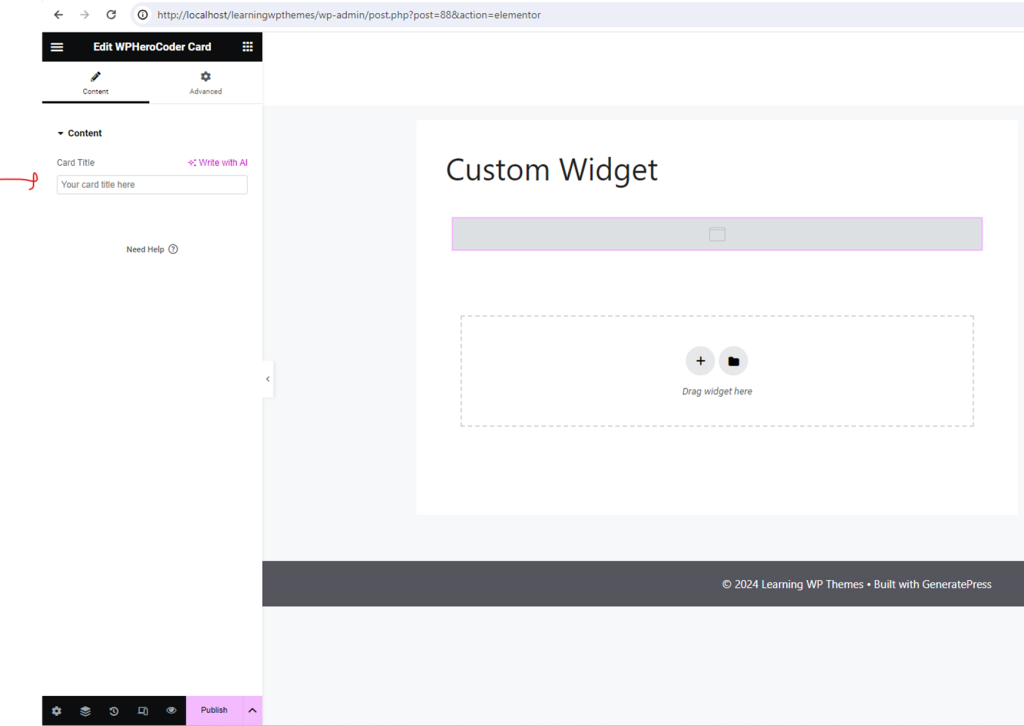Screen dimensions: 1024x726
Task: Open the History clock icon
Action: [113, 710]
